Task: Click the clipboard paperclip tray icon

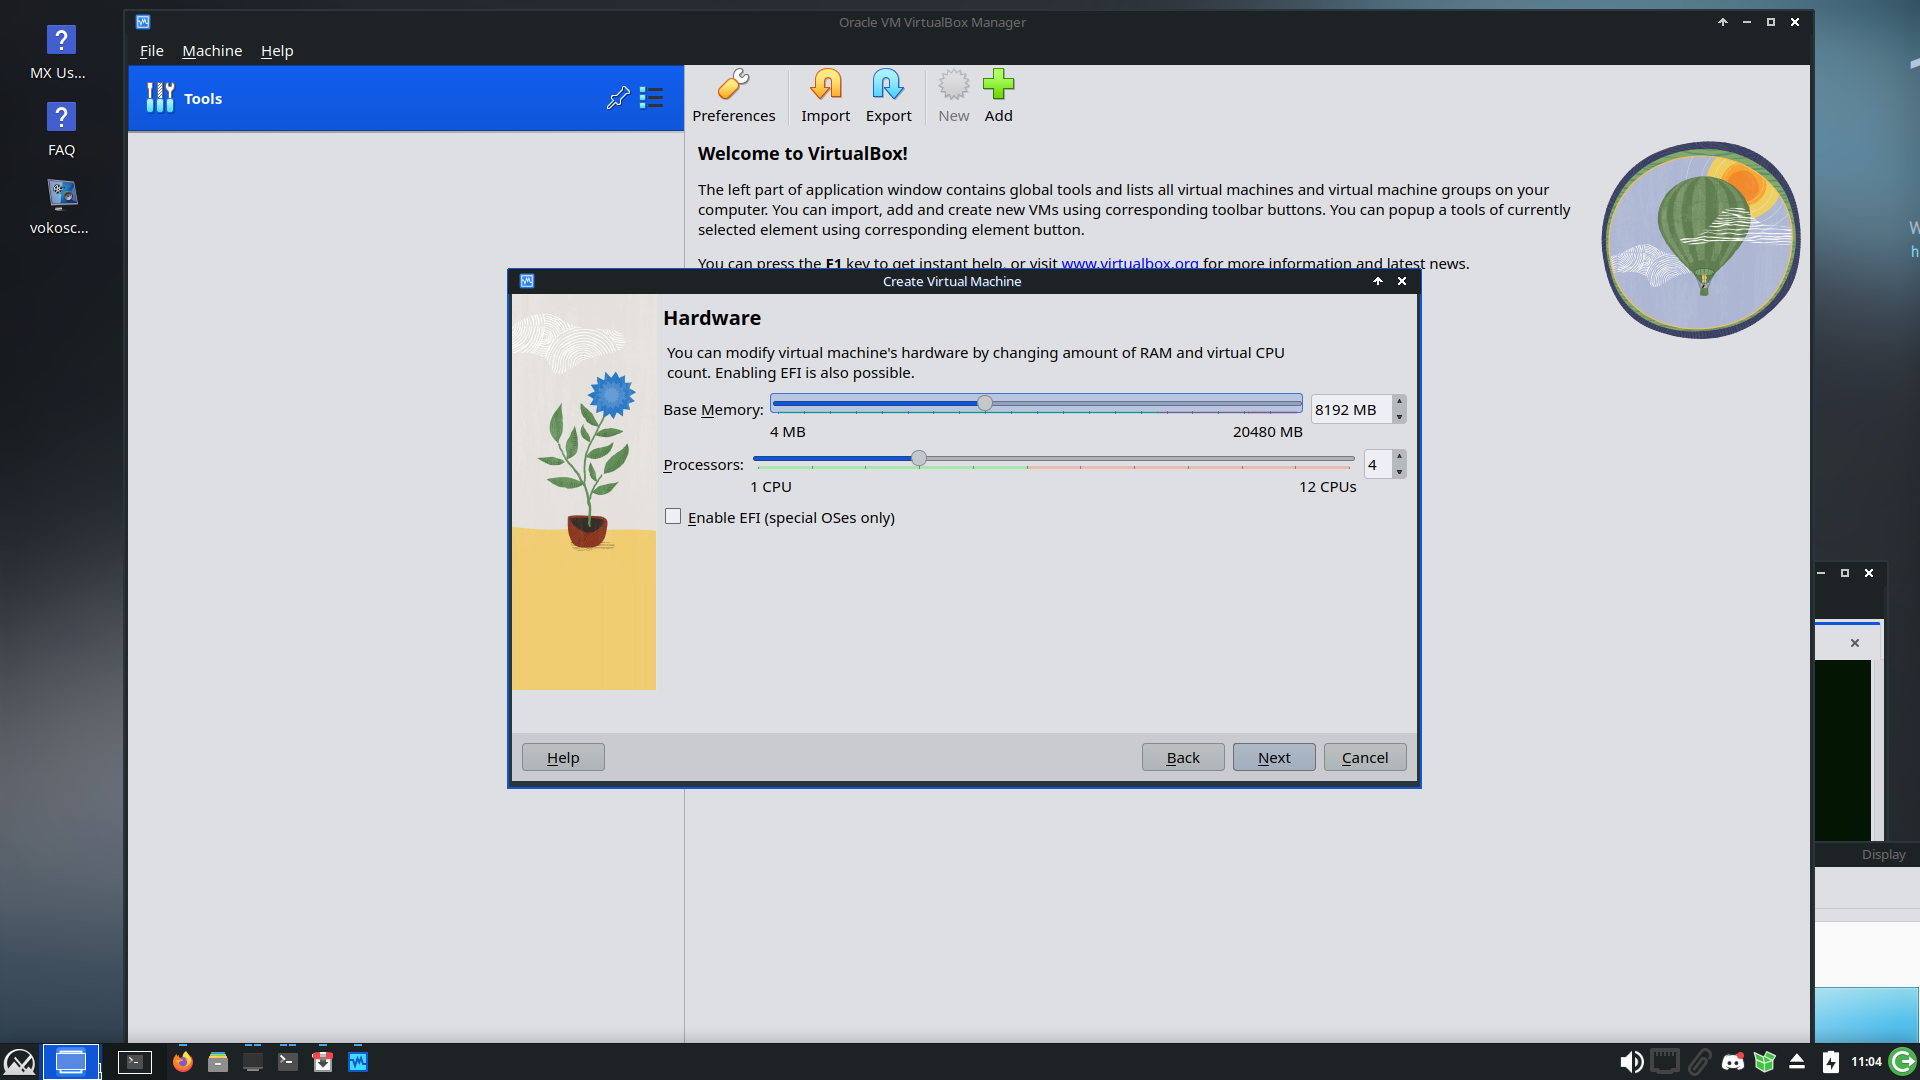Action: coord(1699,1062)
